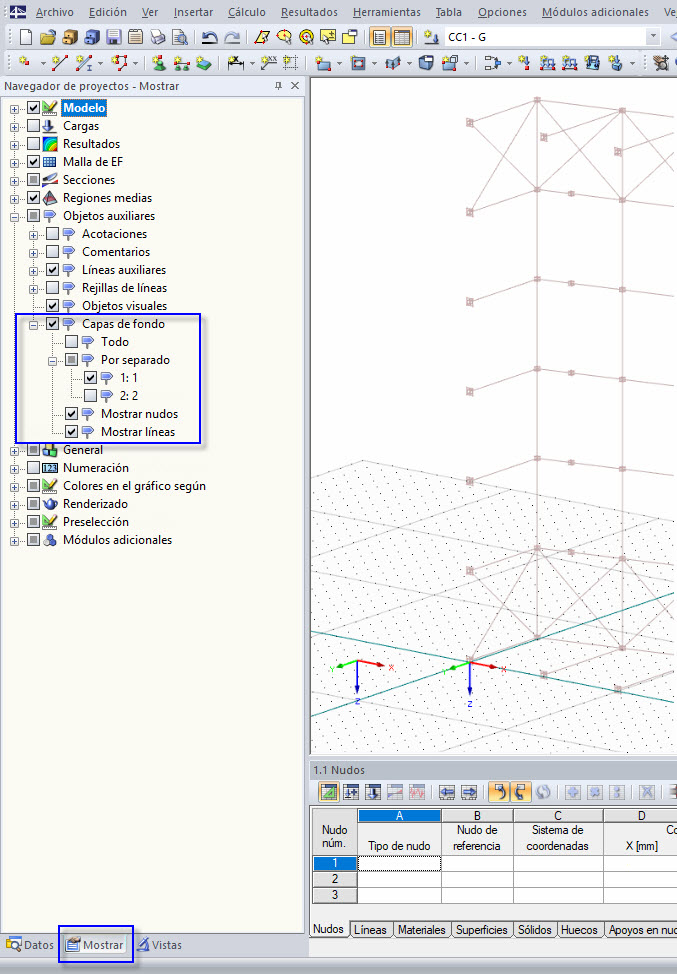Click the nodal support icon
677x974 pixels.
[159, 62]
